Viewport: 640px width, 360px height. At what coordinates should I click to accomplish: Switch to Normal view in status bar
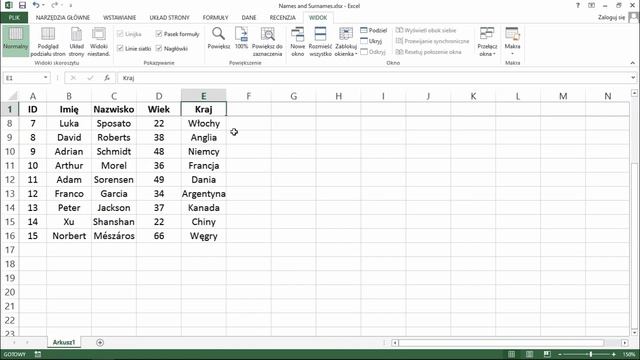click(x=511, y=354)
